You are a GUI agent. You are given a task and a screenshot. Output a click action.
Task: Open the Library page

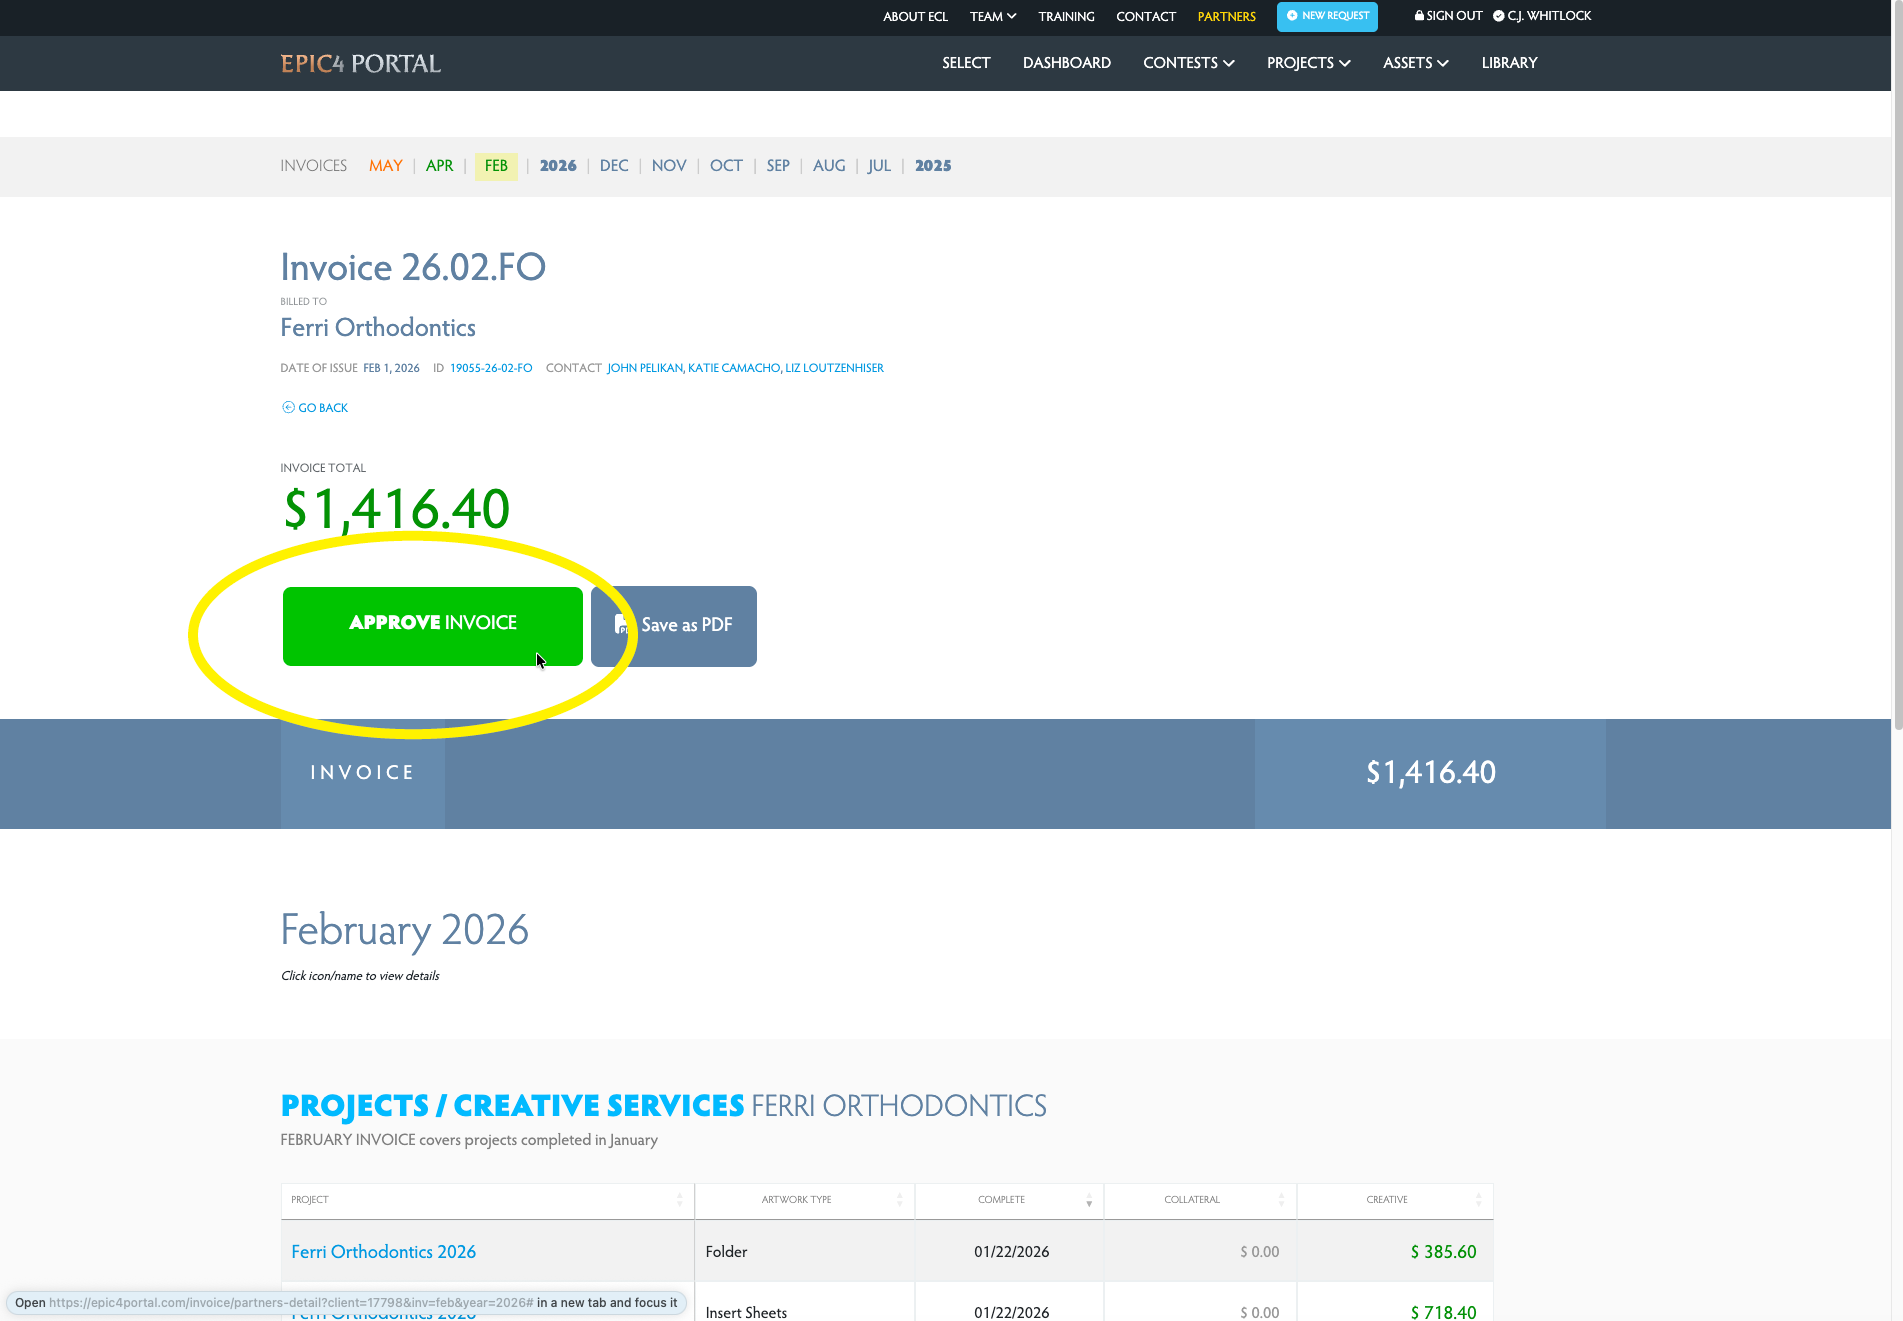coord(1510,63)
